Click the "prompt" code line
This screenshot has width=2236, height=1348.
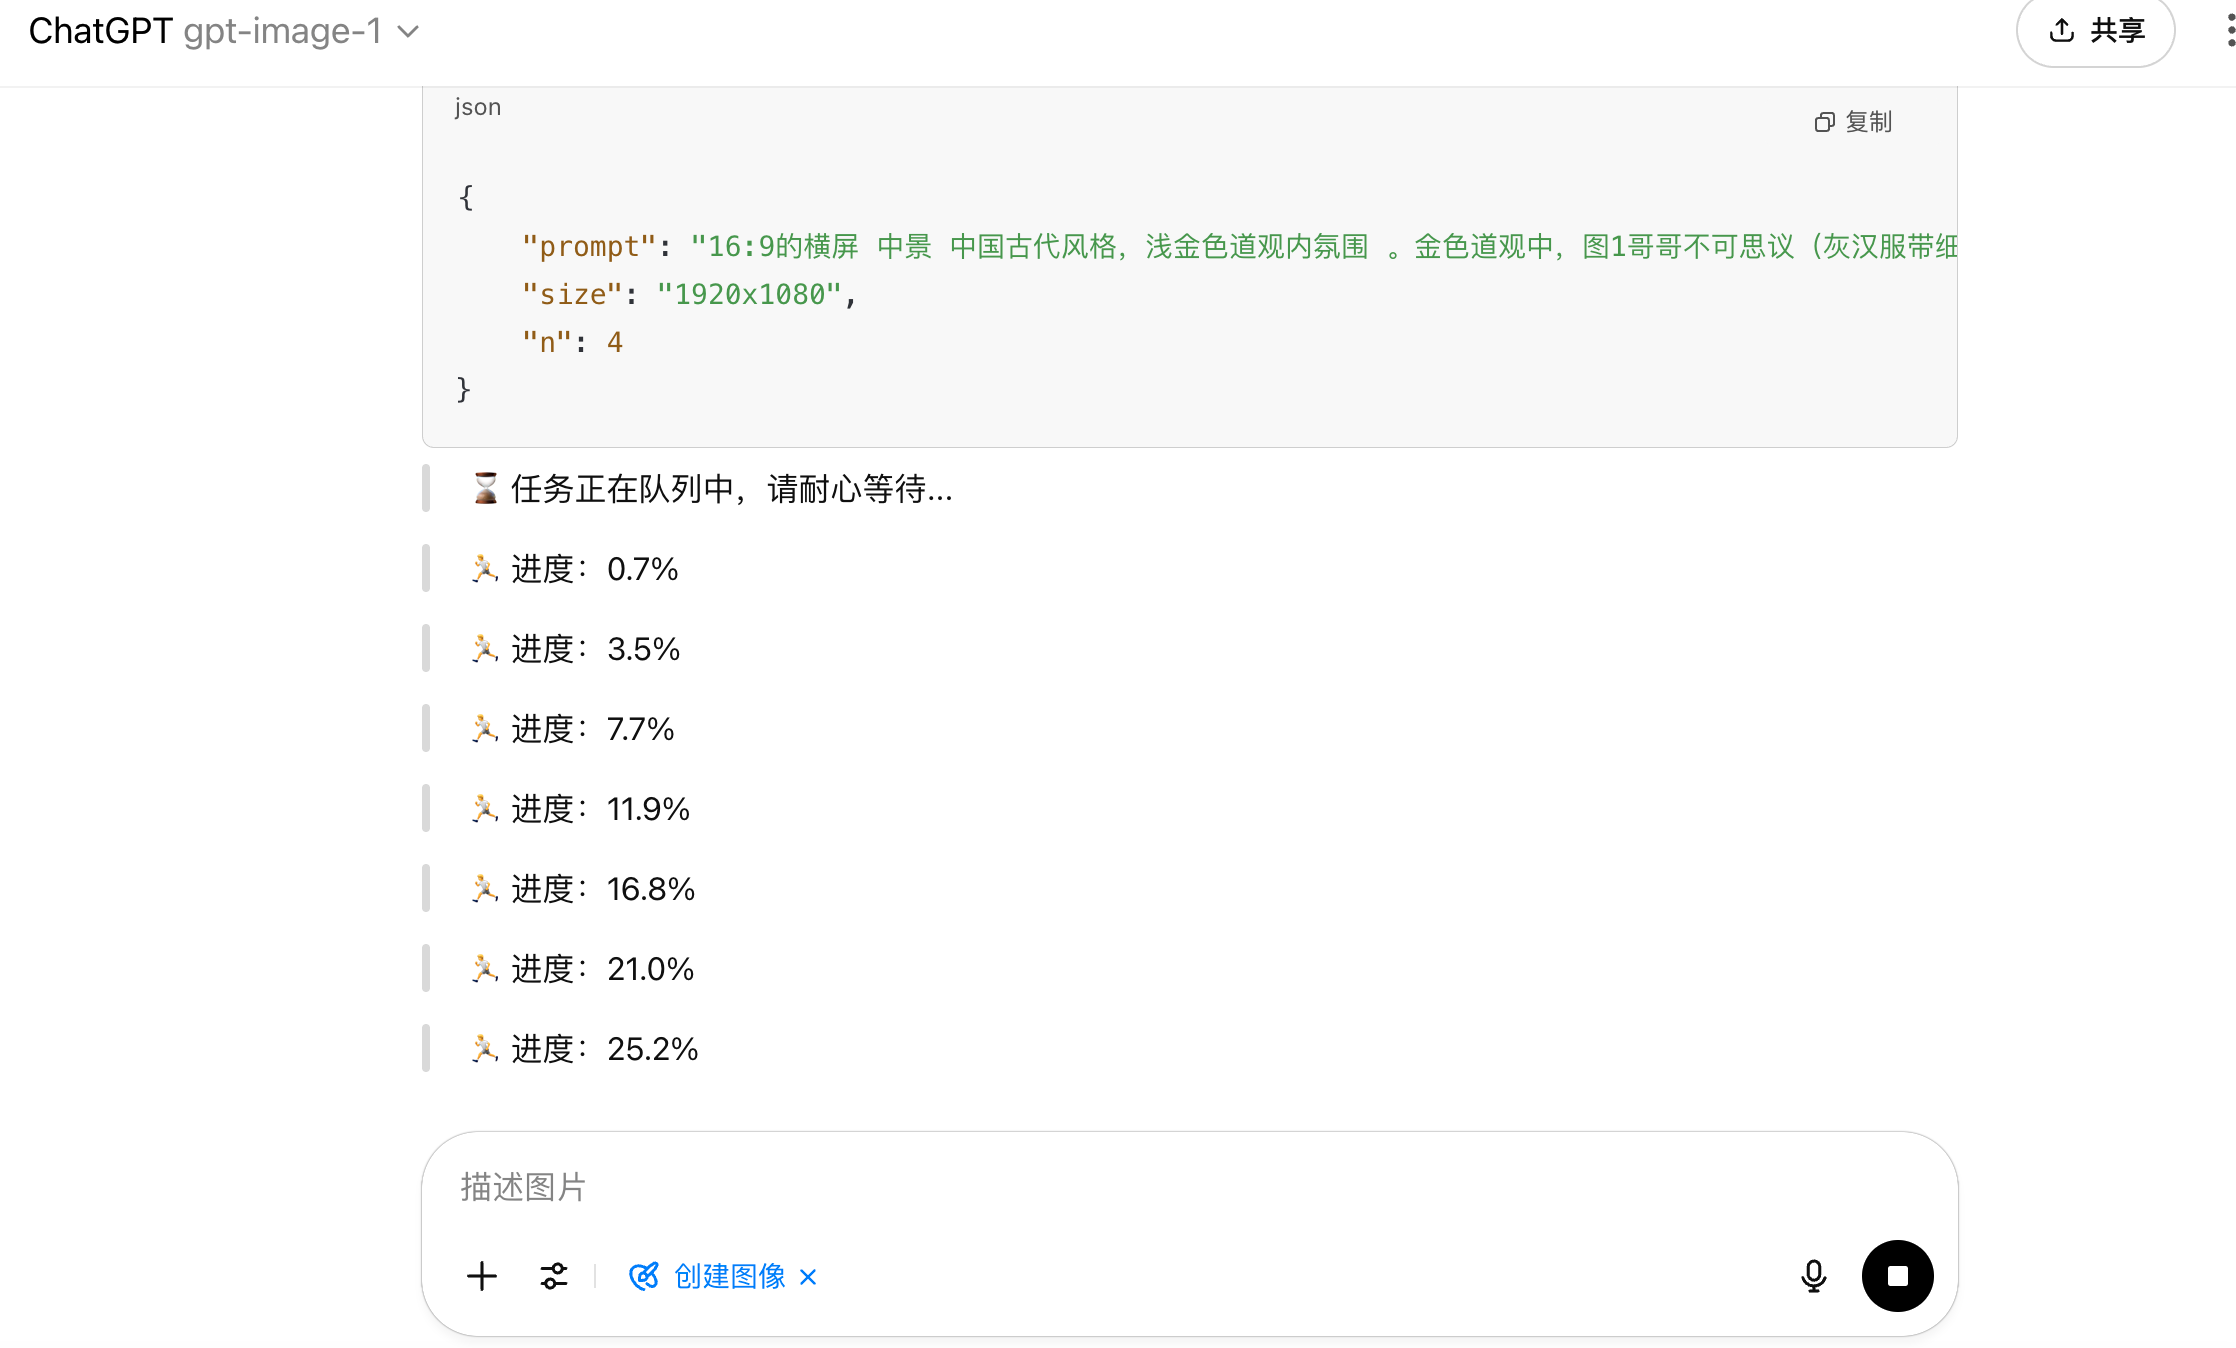[1239, 246]
